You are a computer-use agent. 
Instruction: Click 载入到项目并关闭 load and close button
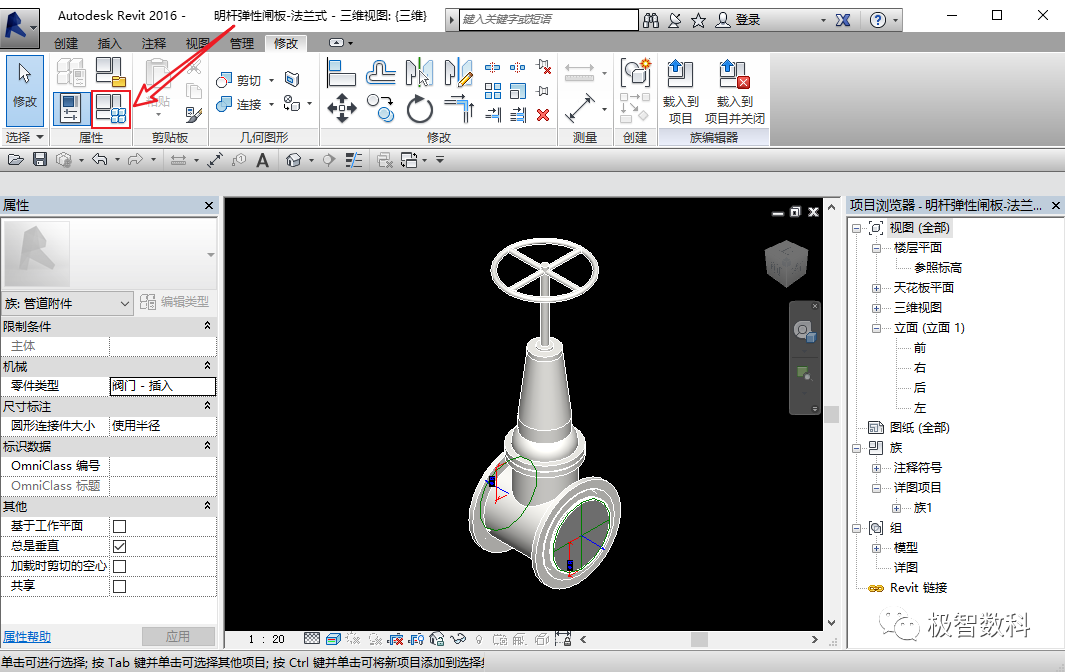point(735,92)
